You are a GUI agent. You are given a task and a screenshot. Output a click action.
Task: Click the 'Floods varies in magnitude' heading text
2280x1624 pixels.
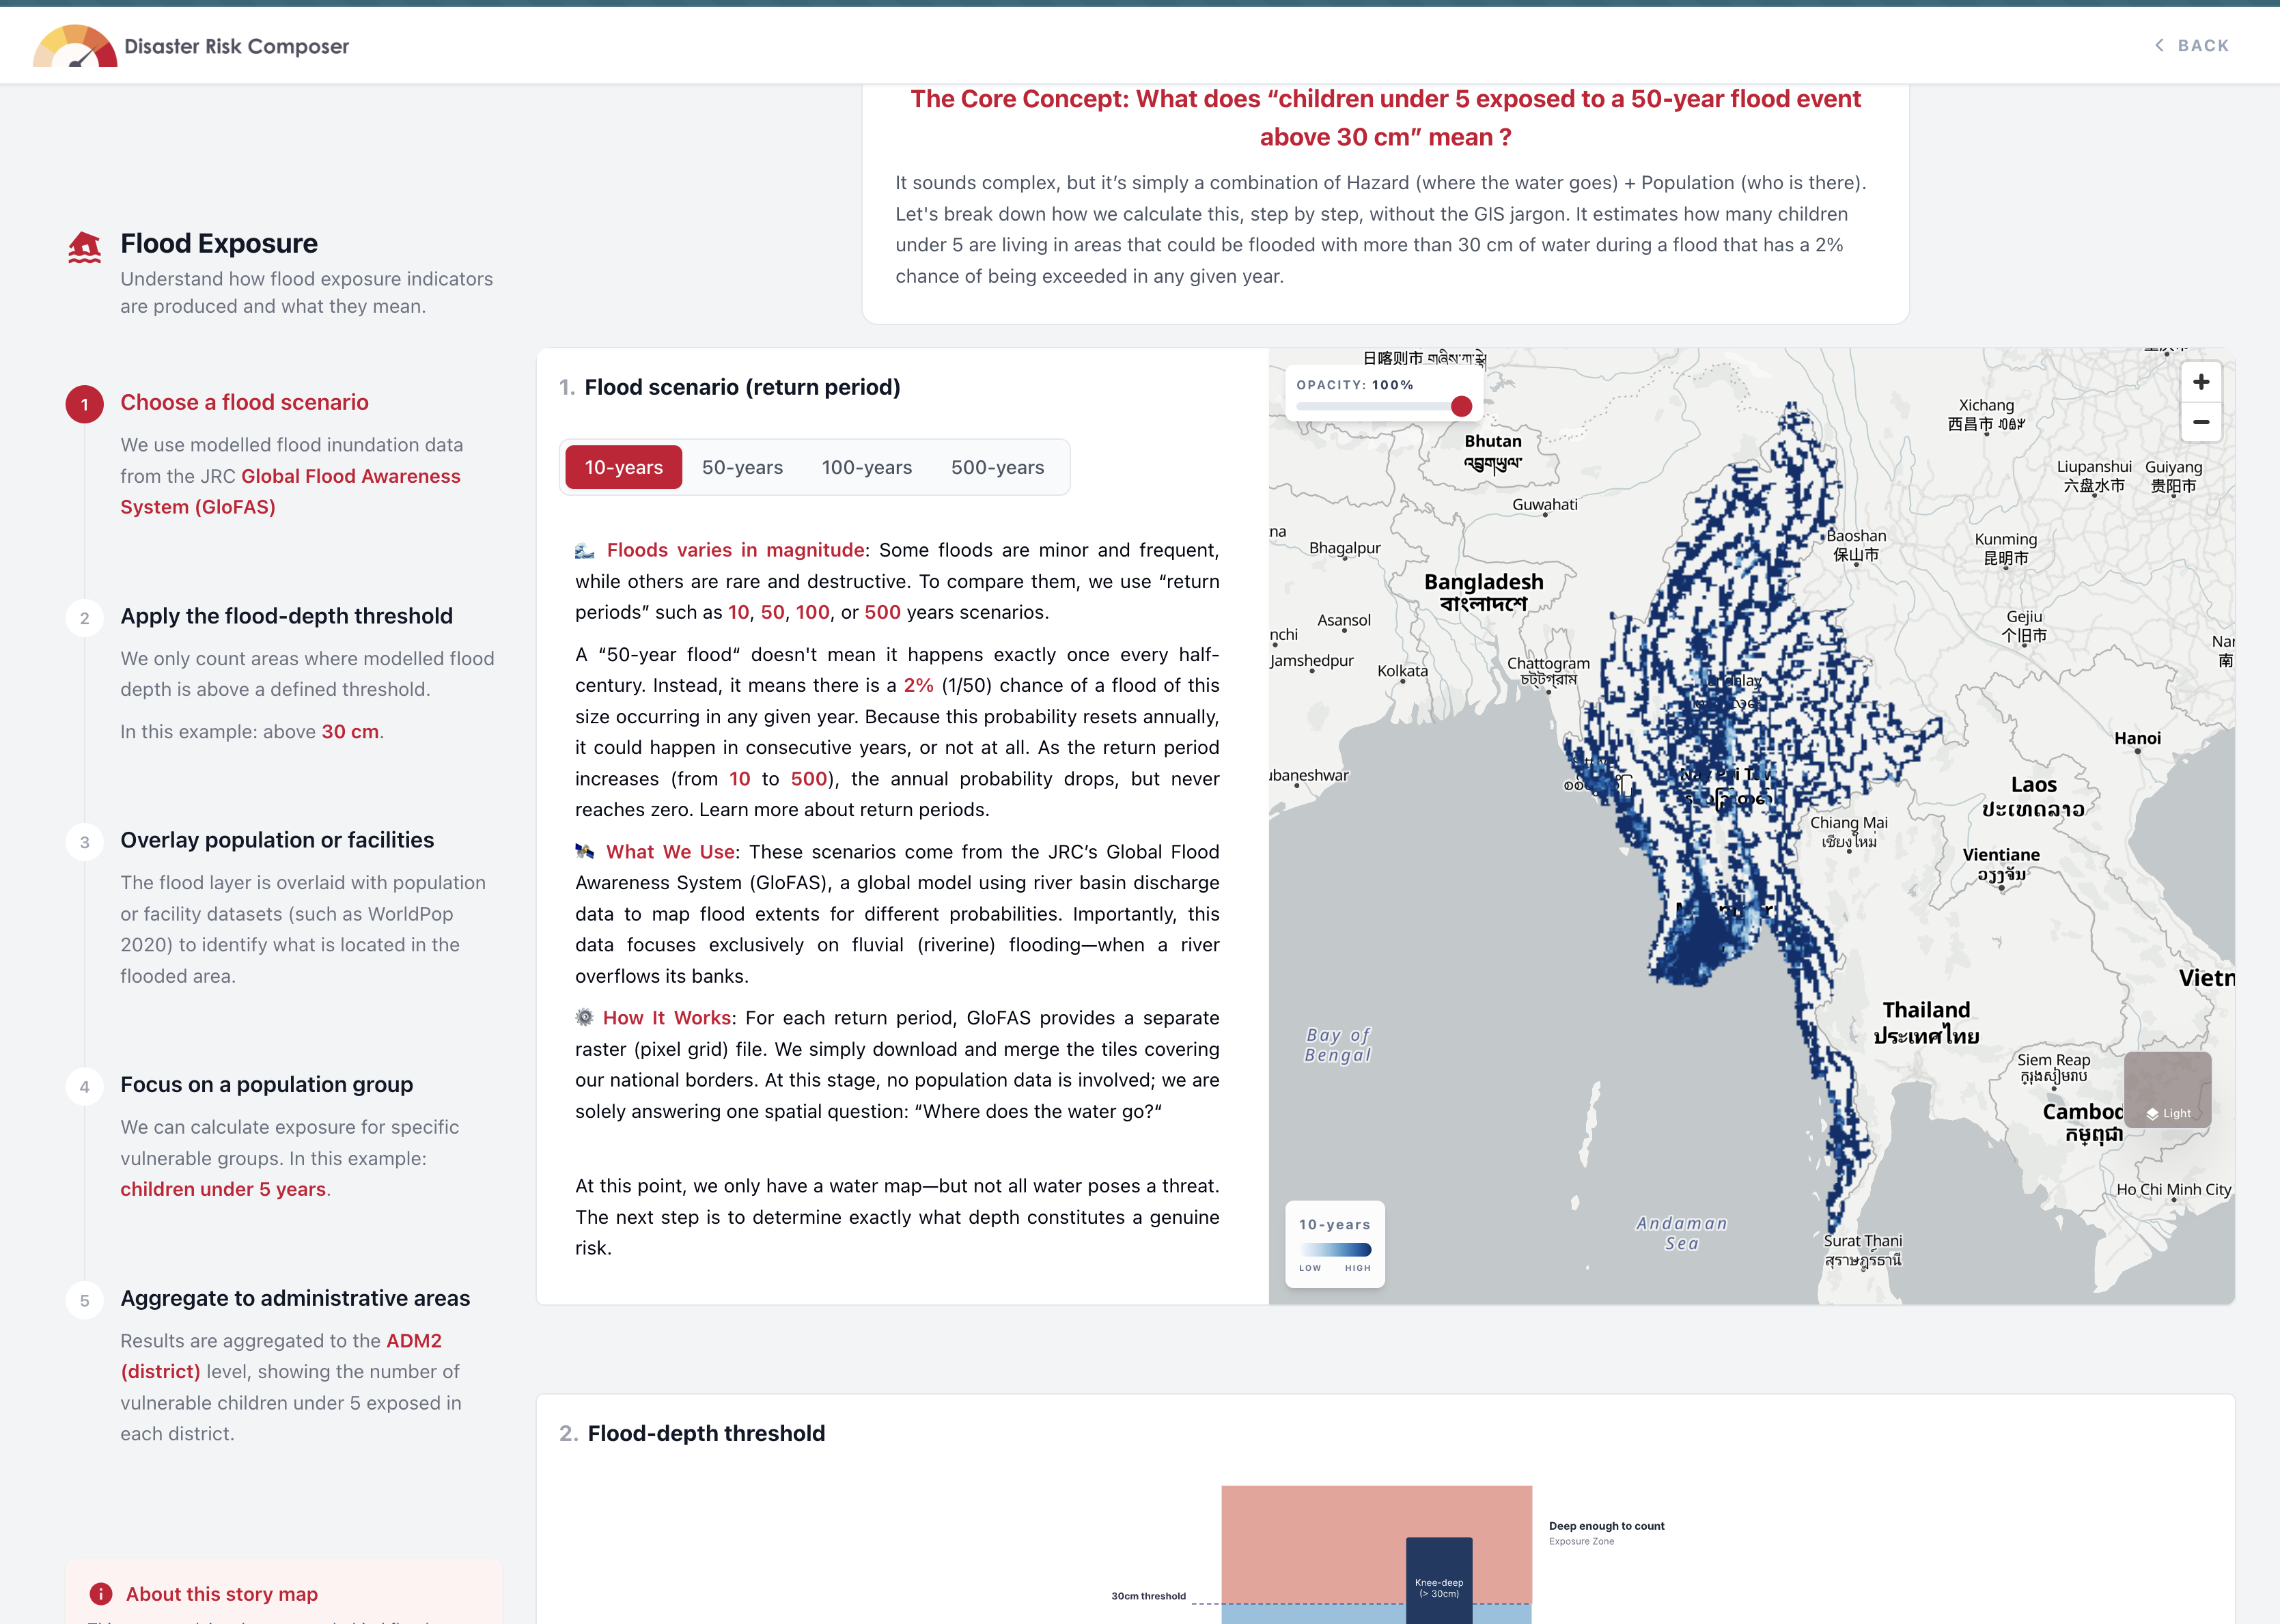coord(735,550)
